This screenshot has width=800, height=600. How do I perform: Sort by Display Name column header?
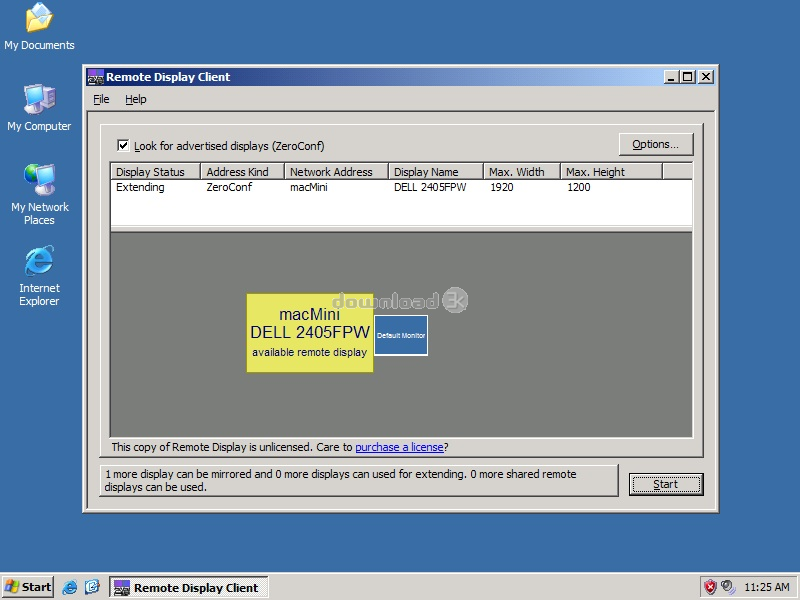click(436, 171)
